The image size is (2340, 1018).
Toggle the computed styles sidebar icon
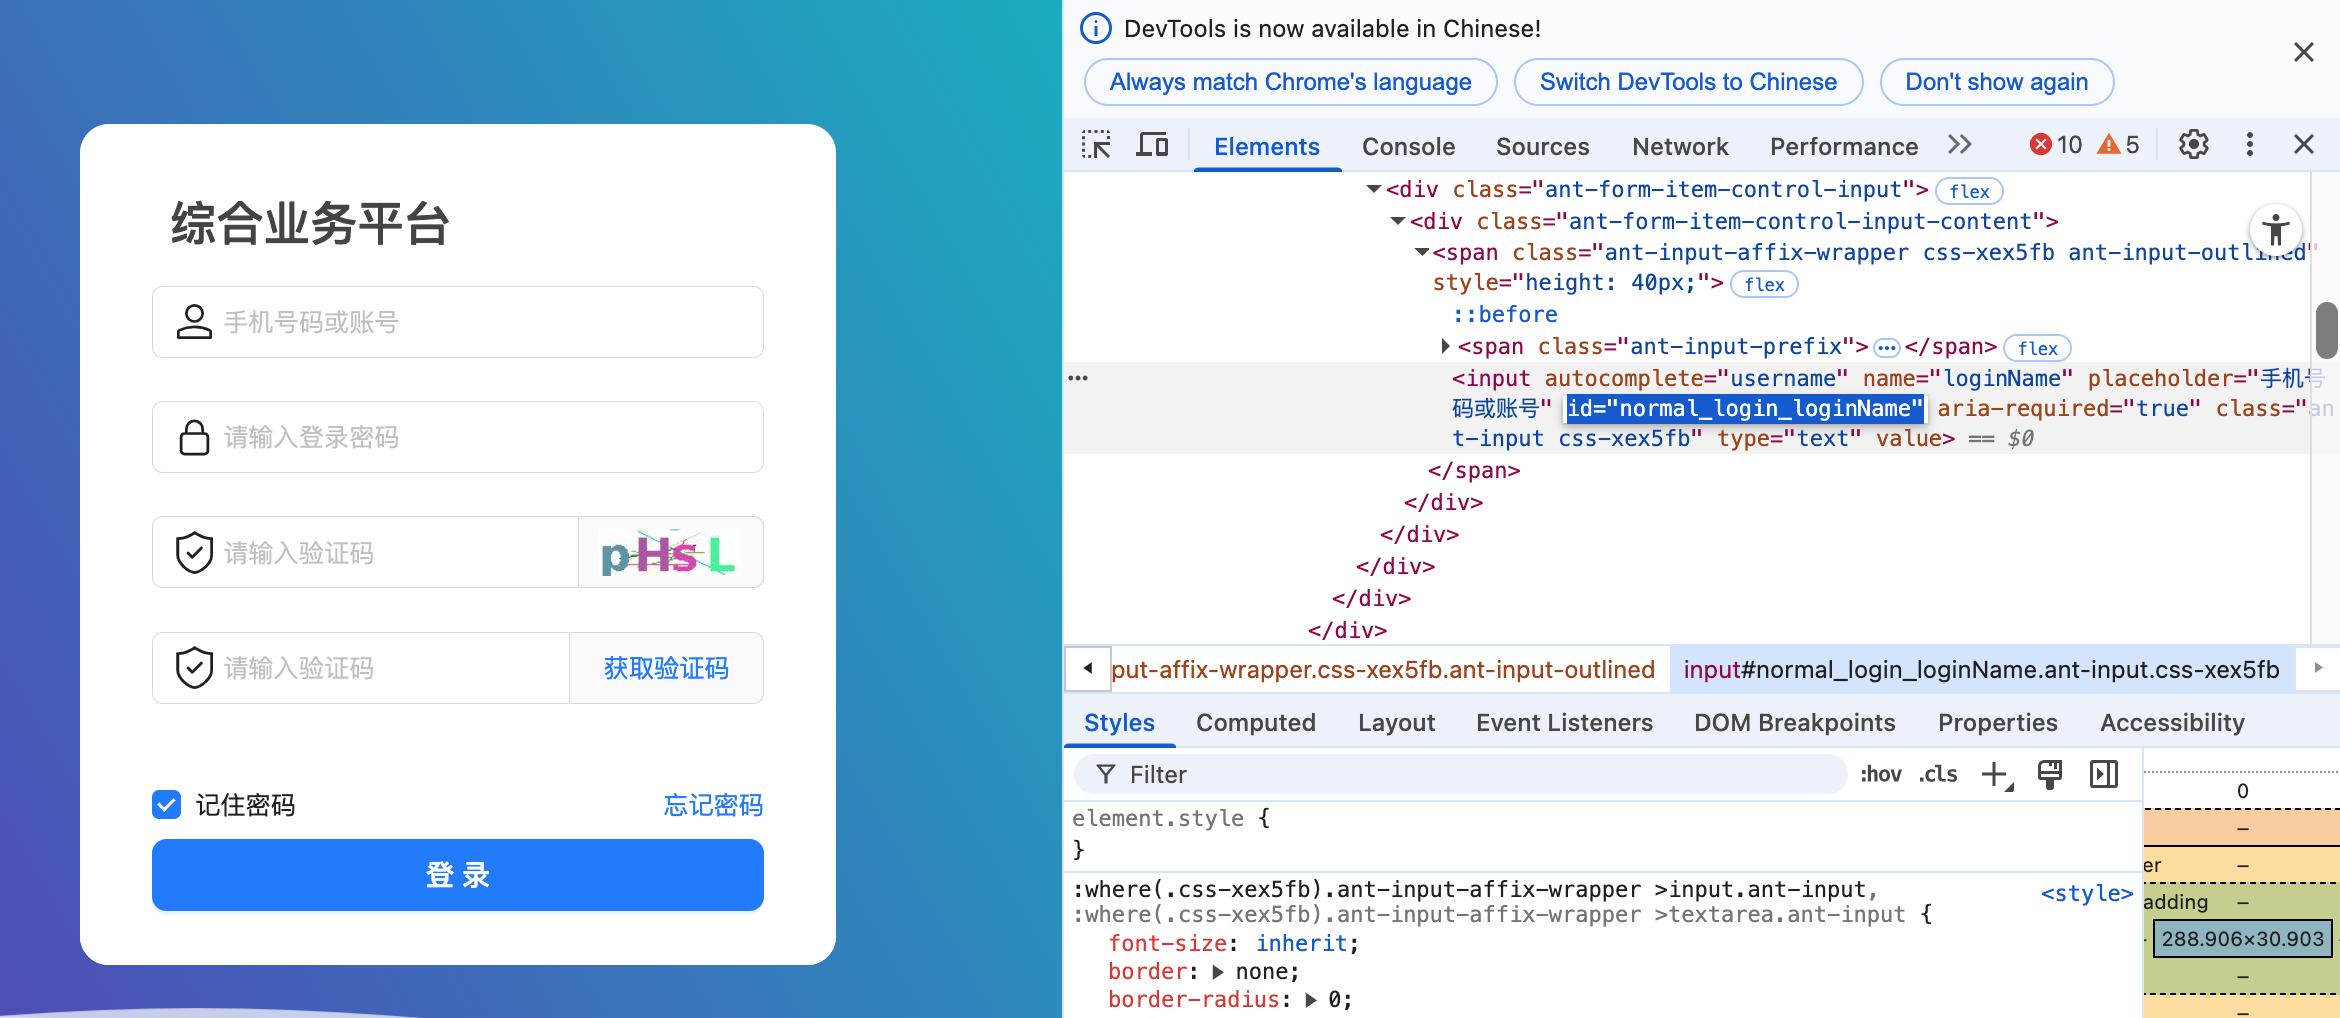(2104, 774)
